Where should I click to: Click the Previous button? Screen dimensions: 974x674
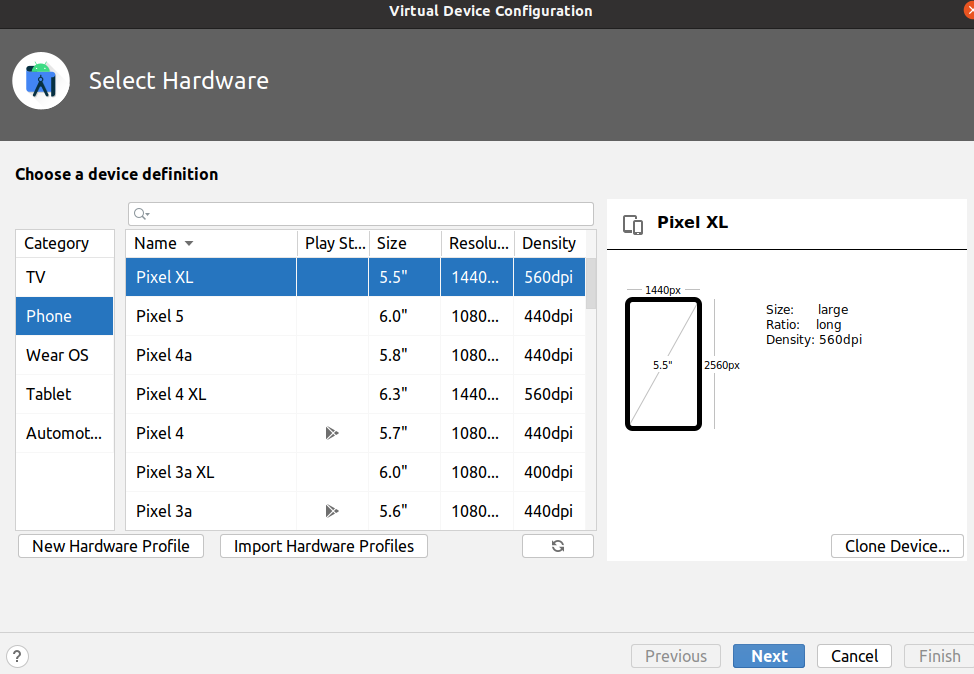coord(676,656)
